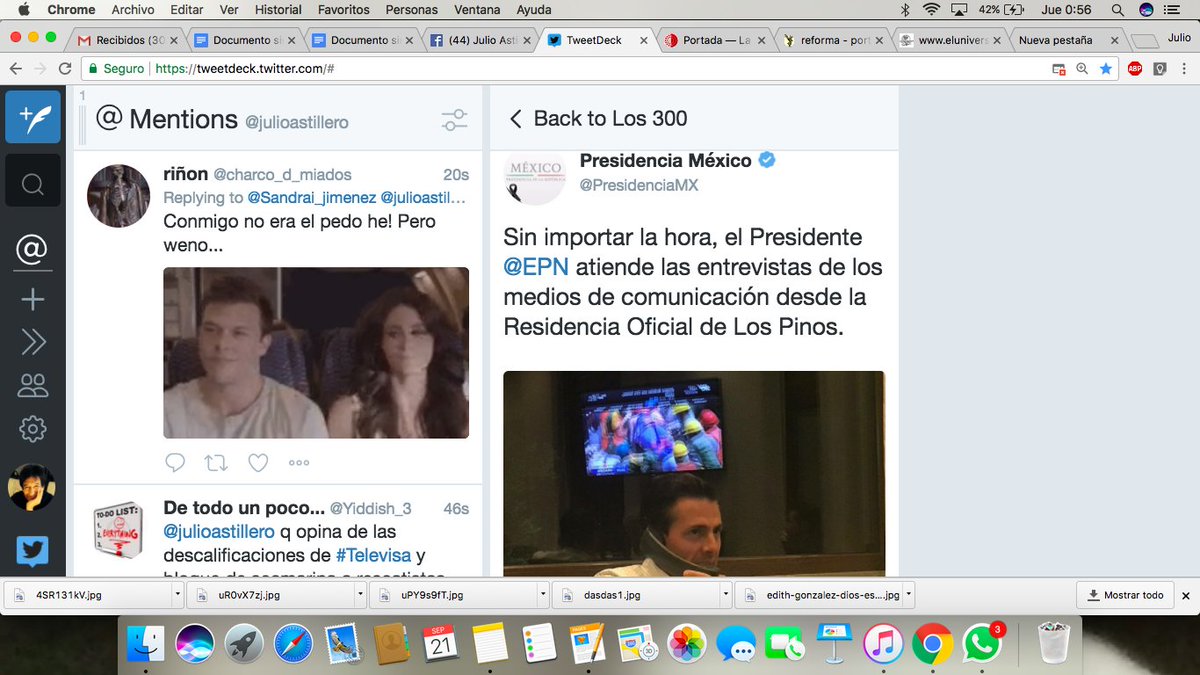Jump to the Mentions column via sidebar @ icon
Image resolution: width=1200 pixels, height=675 pixels.
[x=32, y=249]
